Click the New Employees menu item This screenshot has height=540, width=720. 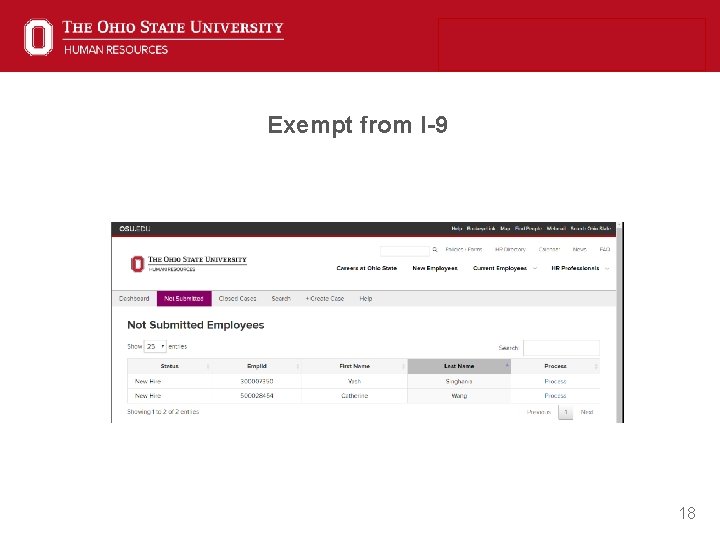click(435, 268)
